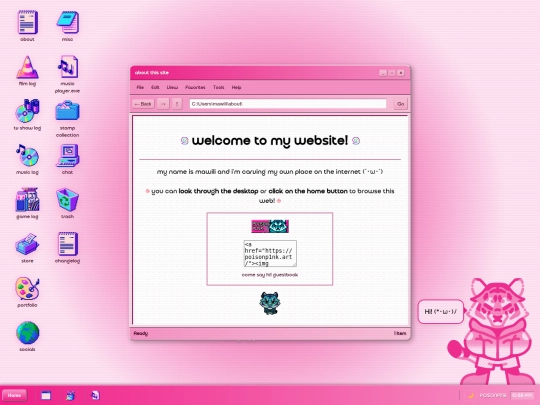
Task: Open the game log icon
Action: (28, 200)
